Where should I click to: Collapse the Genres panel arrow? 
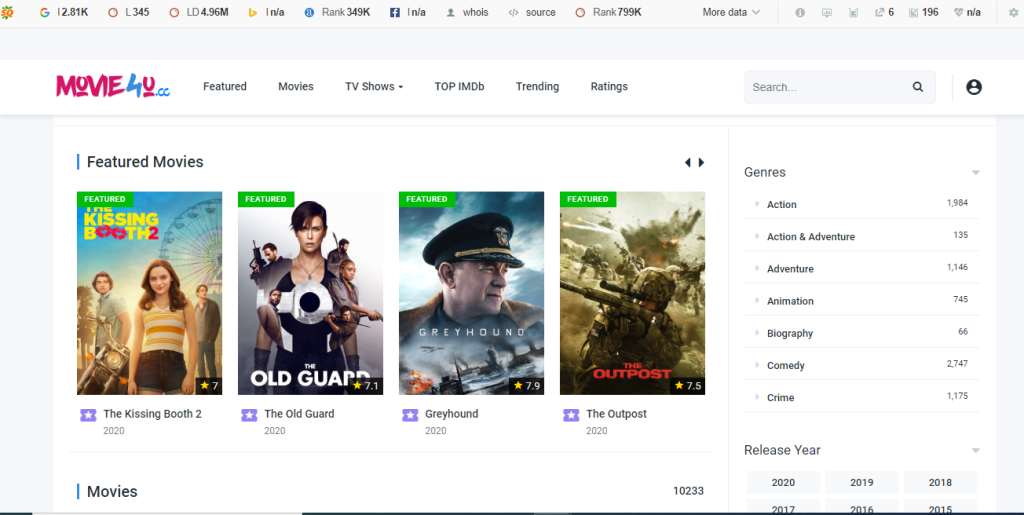[976, 173]
